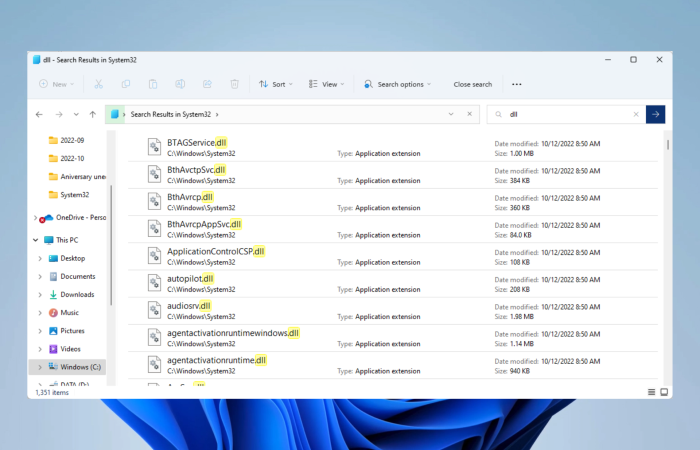Clear the search box text
Image resolution: width=700 pixels, height=450 pixels.
coord(636,114)
